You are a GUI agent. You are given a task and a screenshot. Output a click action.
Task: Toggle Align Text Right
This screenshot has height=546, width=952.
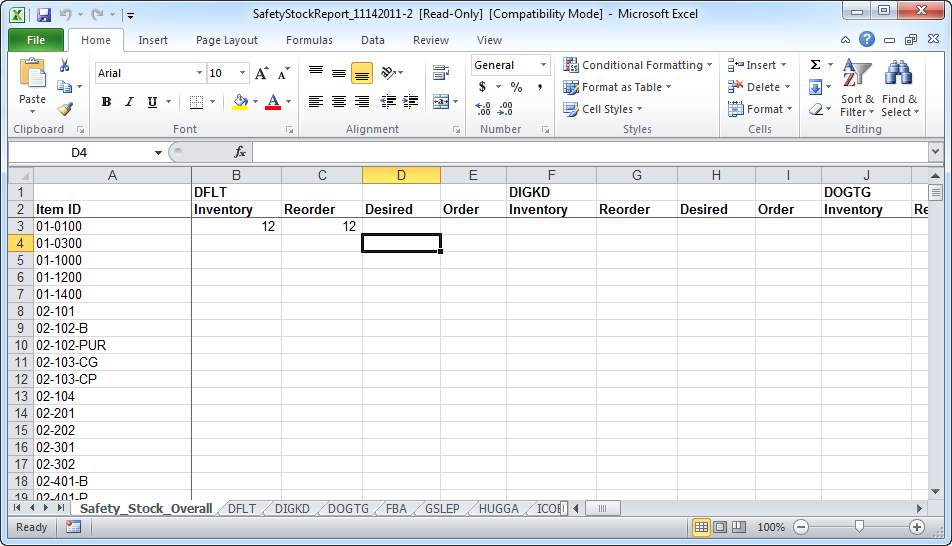[362, 102]
